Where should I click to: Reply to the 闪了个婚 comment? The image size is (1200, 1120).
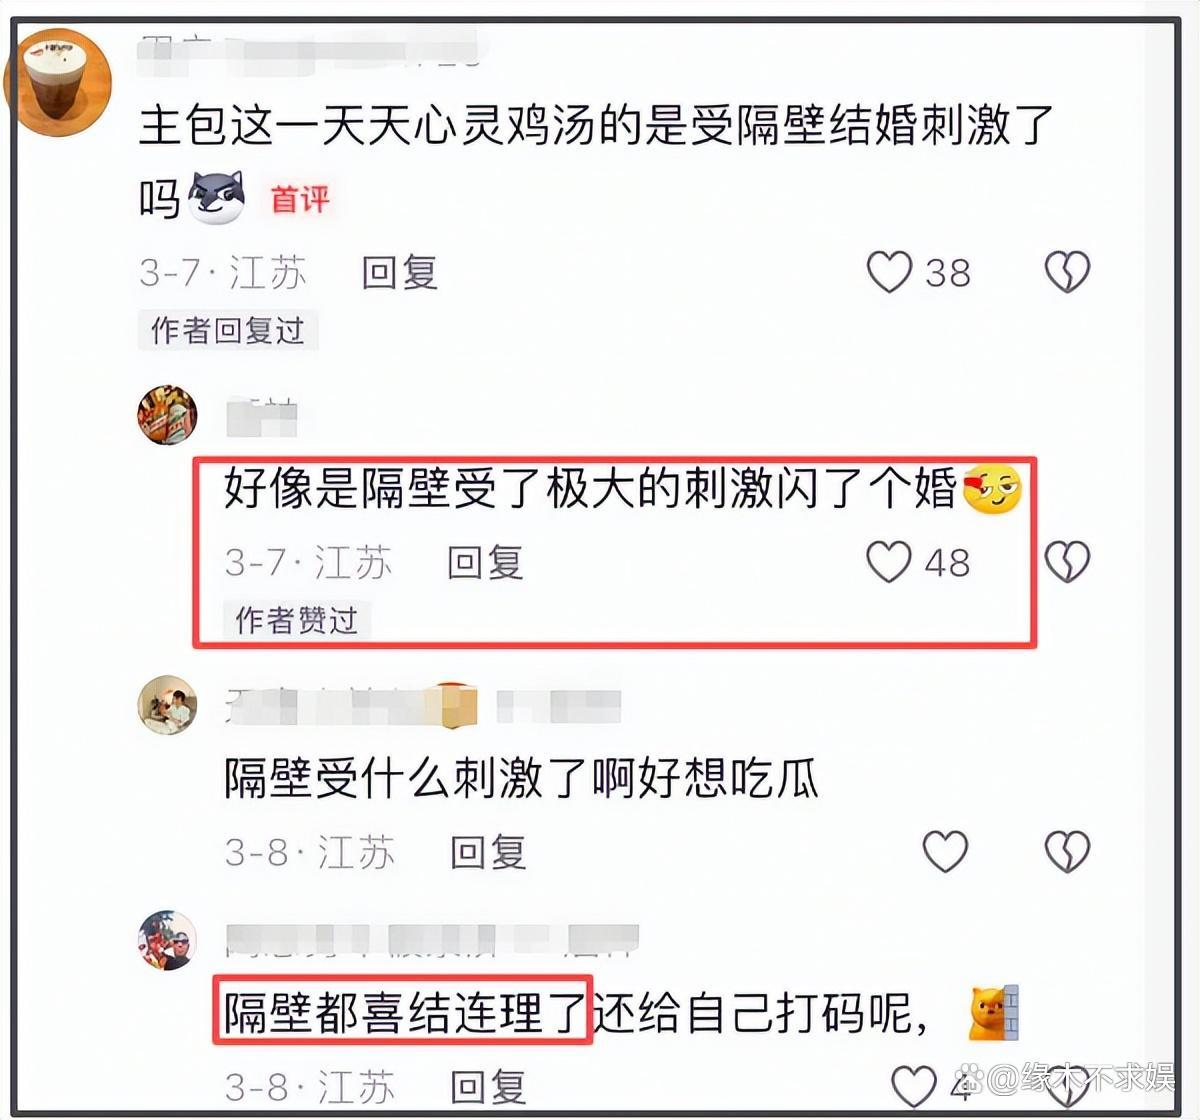(x=486, y=562)
